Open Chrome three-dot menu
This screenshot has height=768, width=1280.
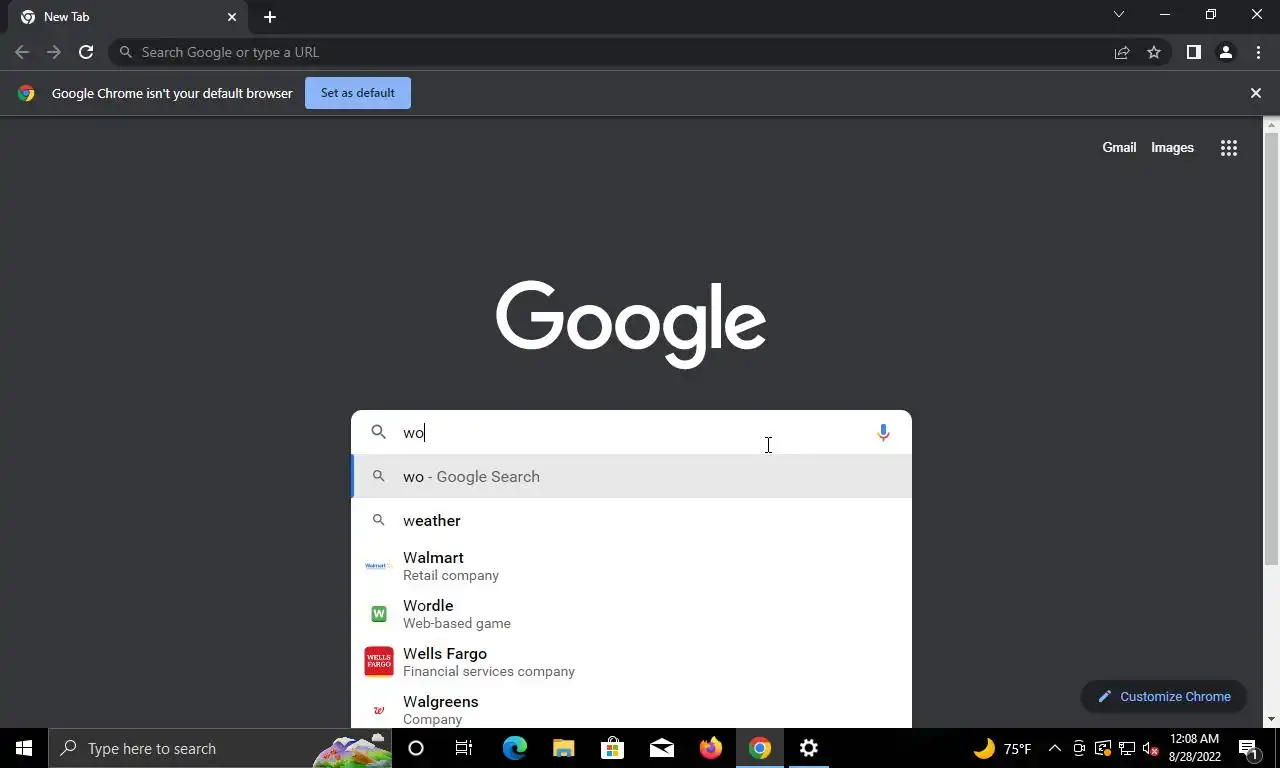point(1258,52)
